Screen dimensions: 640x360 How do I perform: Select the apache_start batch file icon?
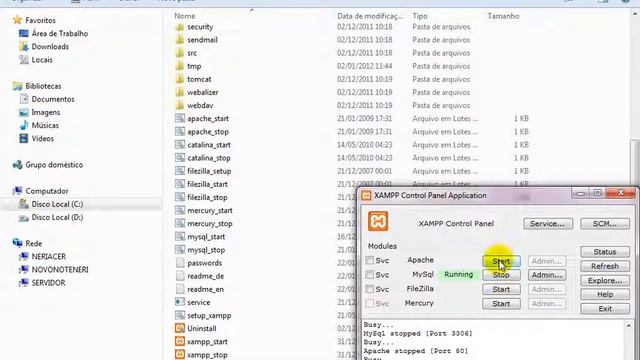[180, 118]
